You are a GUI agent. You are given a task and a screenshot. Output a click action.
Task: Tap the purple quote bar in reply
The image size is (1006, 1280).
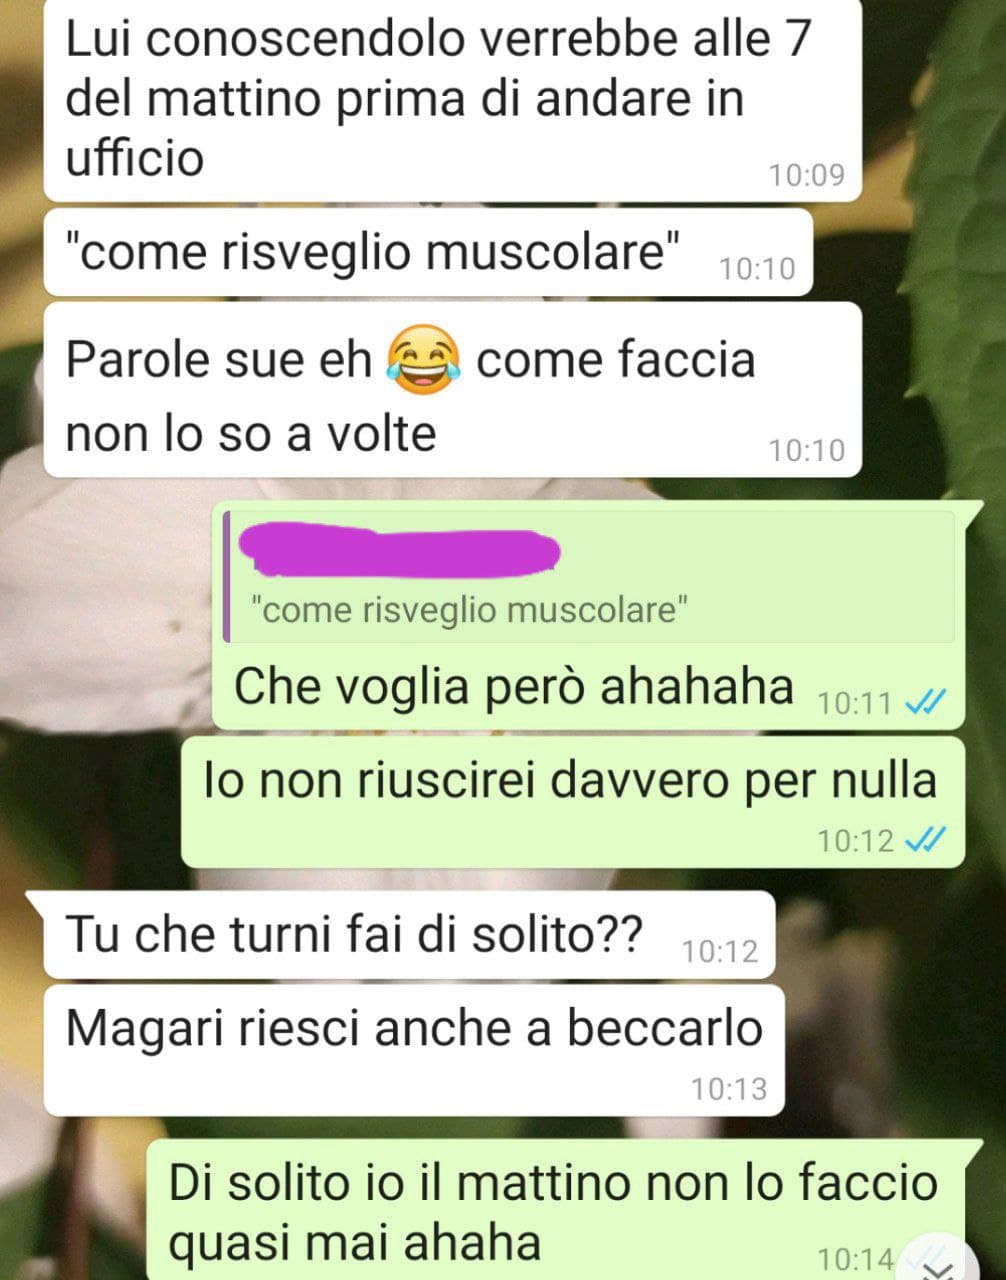[227, 577]
